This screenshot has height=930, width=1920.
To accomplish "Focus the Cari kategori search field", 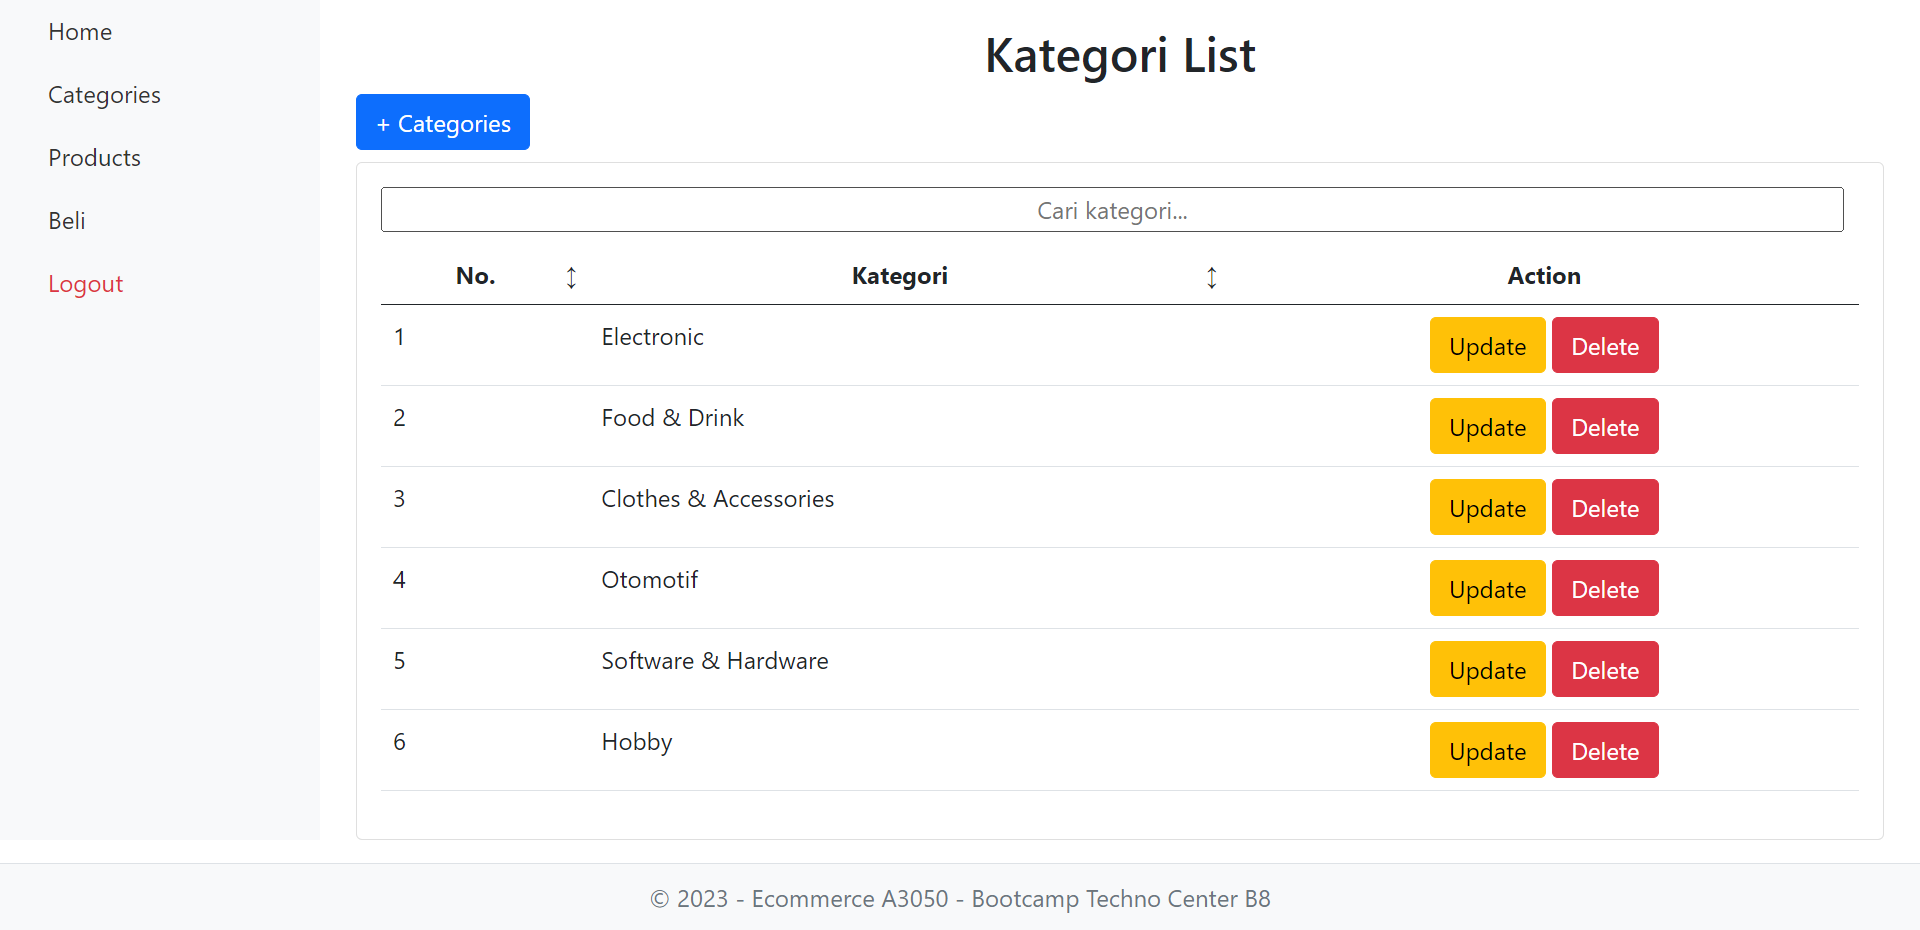I will (x=1111, y=210).
